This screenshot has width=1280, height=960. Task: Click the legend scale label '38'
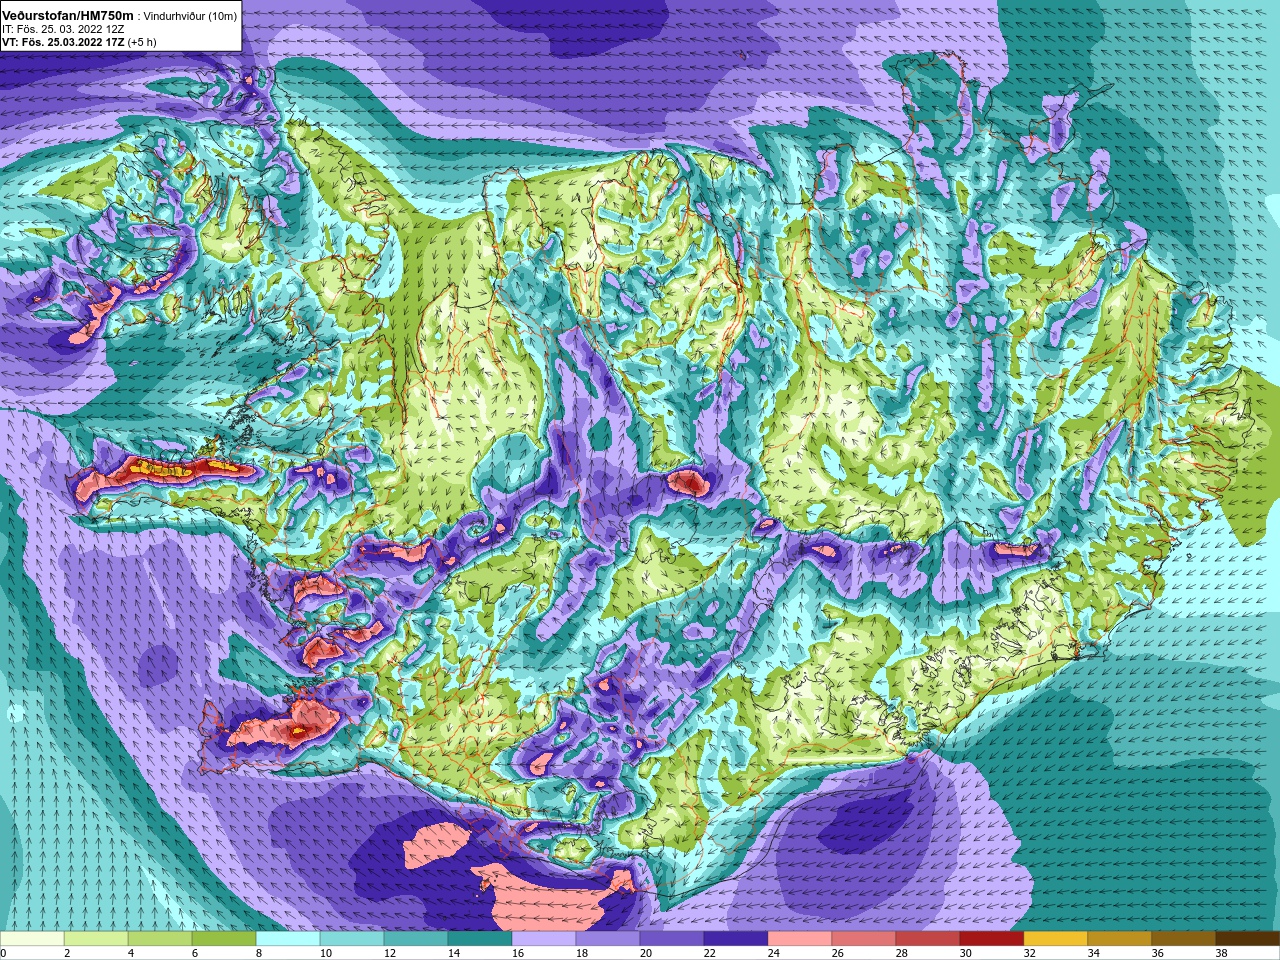(1221, 953)
